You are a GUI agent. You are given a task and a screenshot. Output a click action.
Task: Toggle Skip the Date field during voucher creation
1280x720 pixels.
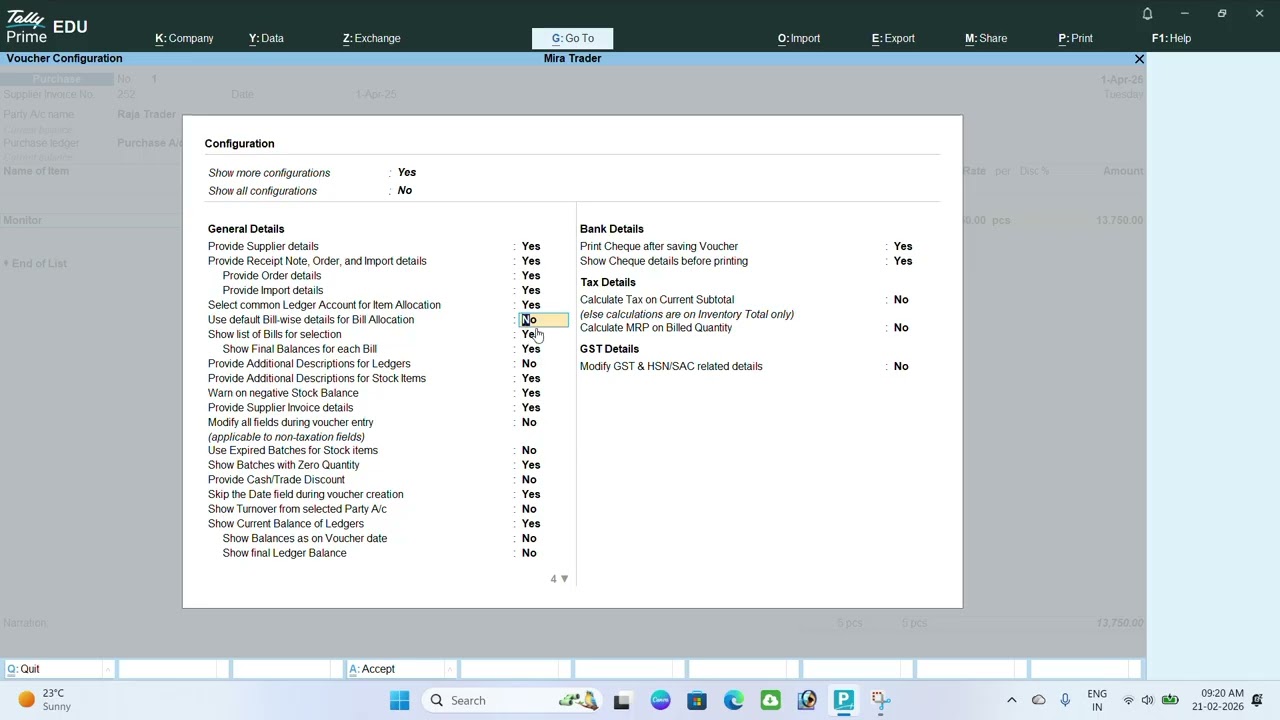[531, 494]
